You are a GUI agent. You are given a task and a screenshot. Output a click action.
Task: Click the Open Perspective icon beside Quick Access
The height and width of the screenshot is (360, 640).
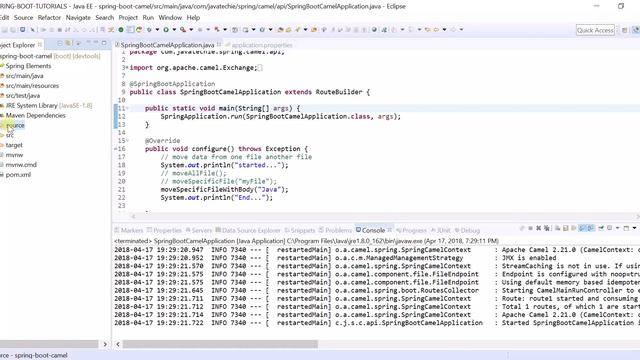click(x=624, y=30)
